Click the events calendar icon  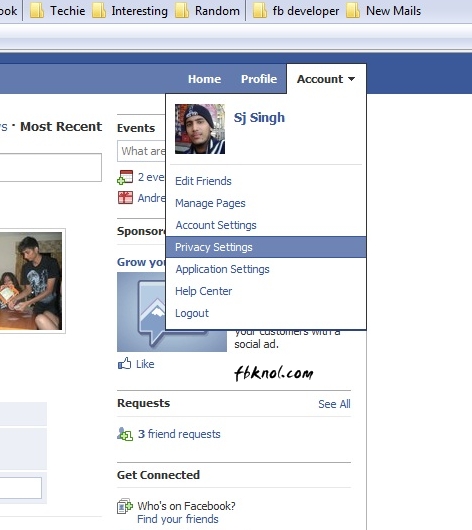click(125, 177)
